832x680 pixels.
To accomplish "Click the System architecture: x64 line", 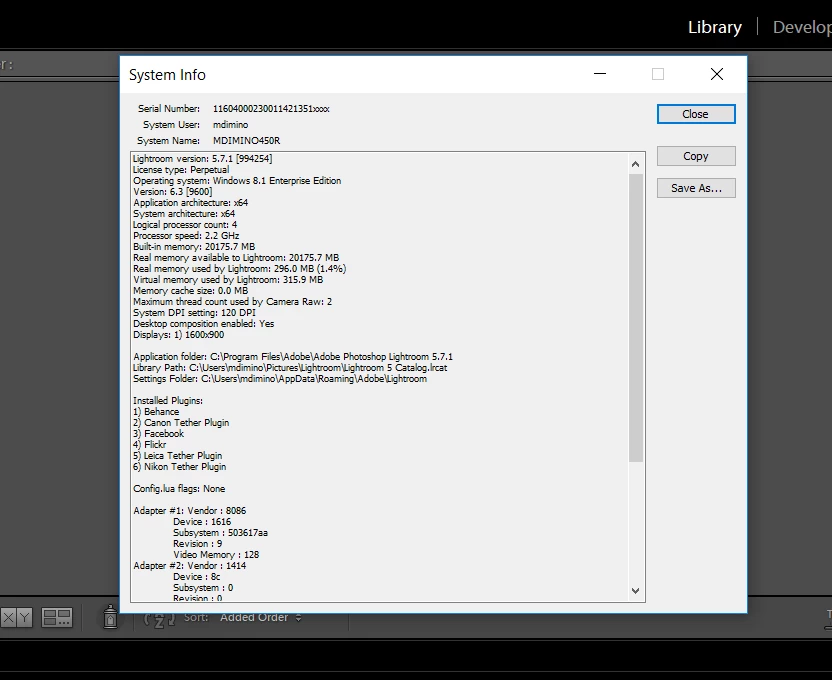I will tap(184, 214).
